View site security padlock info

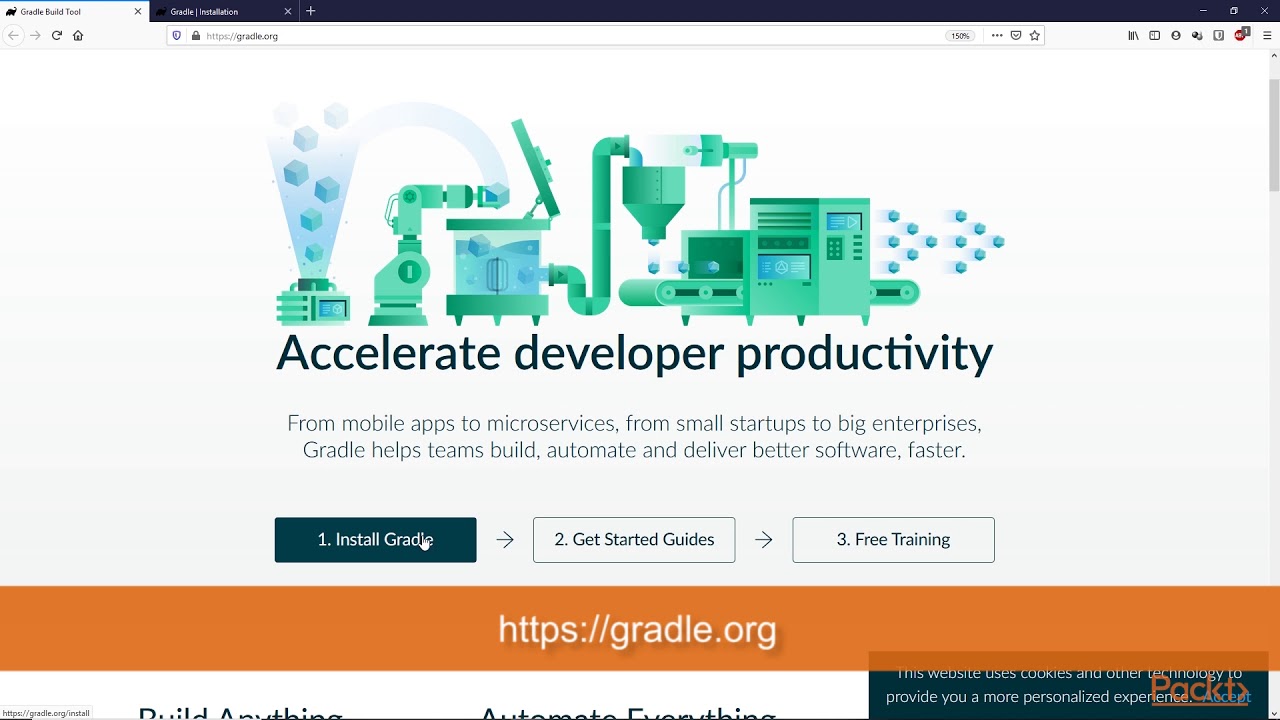coord(195,35)
